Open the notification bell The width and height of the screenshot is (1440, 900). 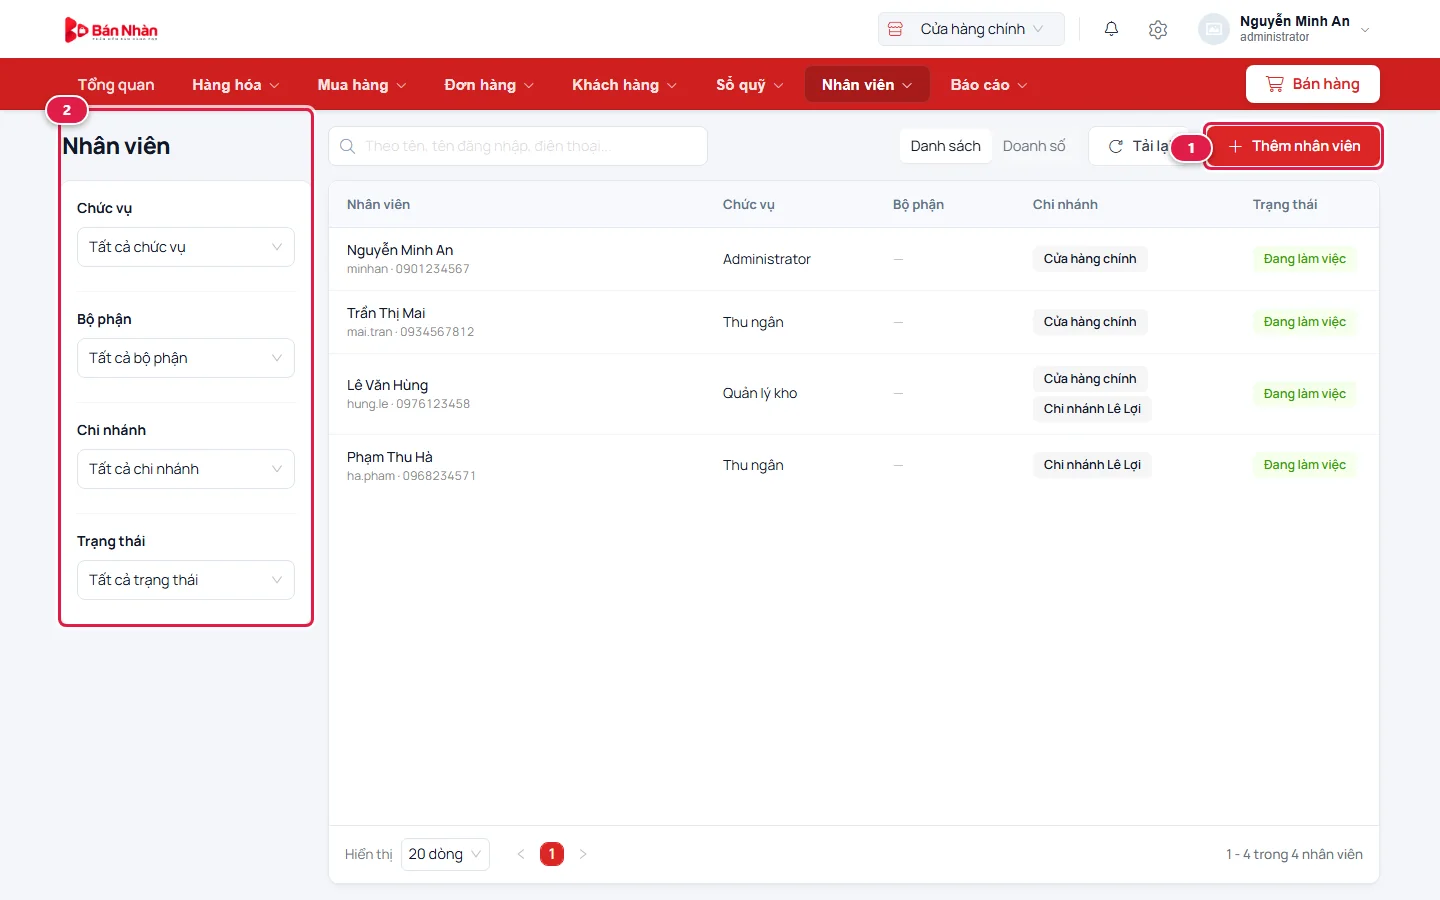(1111, 29)
